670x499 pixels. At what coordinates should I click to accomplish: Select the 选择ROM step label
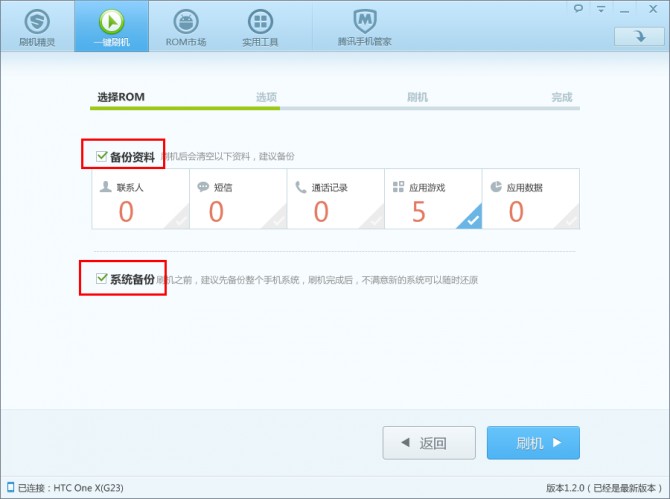tap(121, 97)
